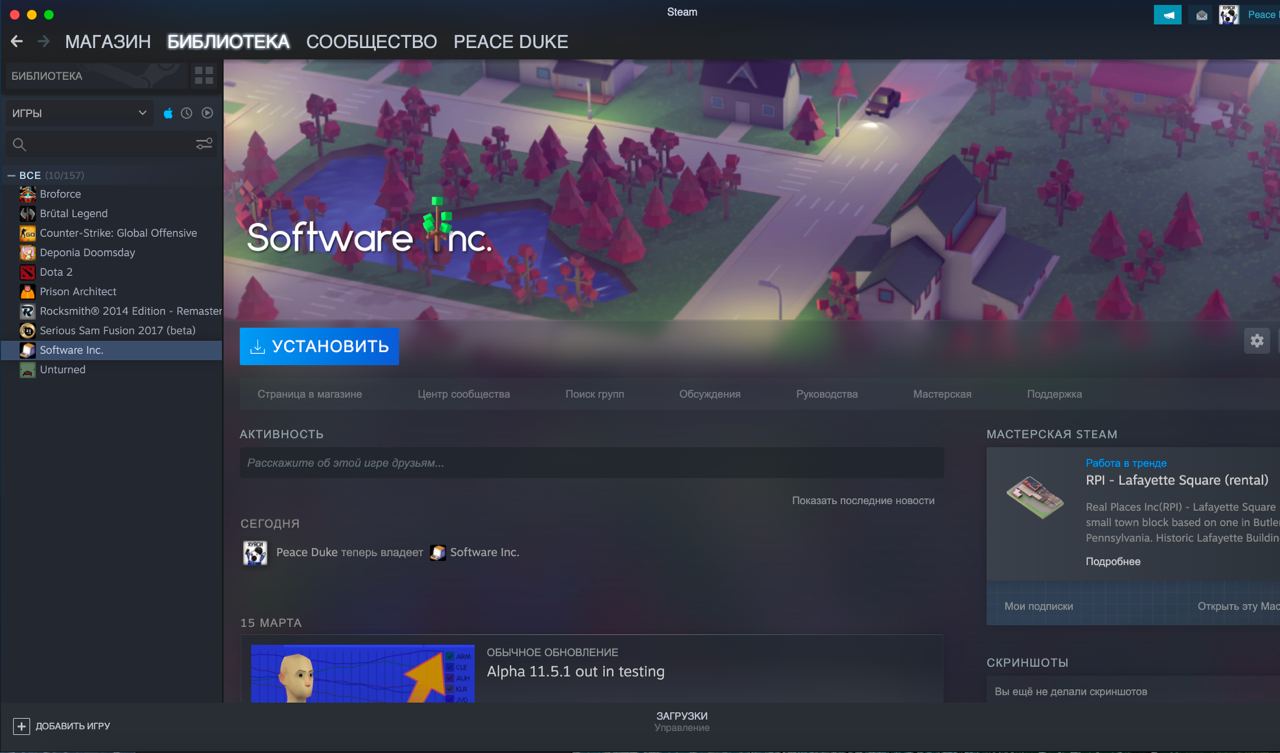
Task: Open advanced filter settings sliders icon
Action: [x=204, y=144]
